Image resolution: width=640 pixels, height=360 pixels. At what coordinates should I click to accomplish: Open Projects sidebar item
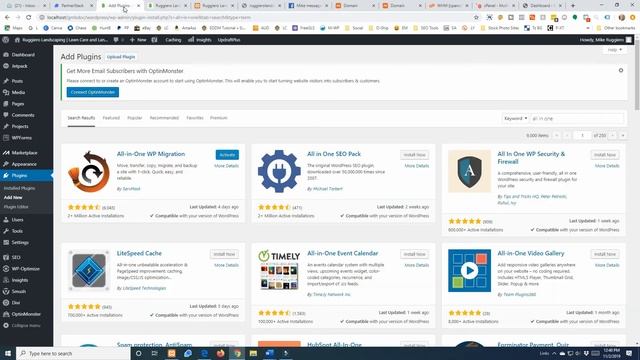20,127
